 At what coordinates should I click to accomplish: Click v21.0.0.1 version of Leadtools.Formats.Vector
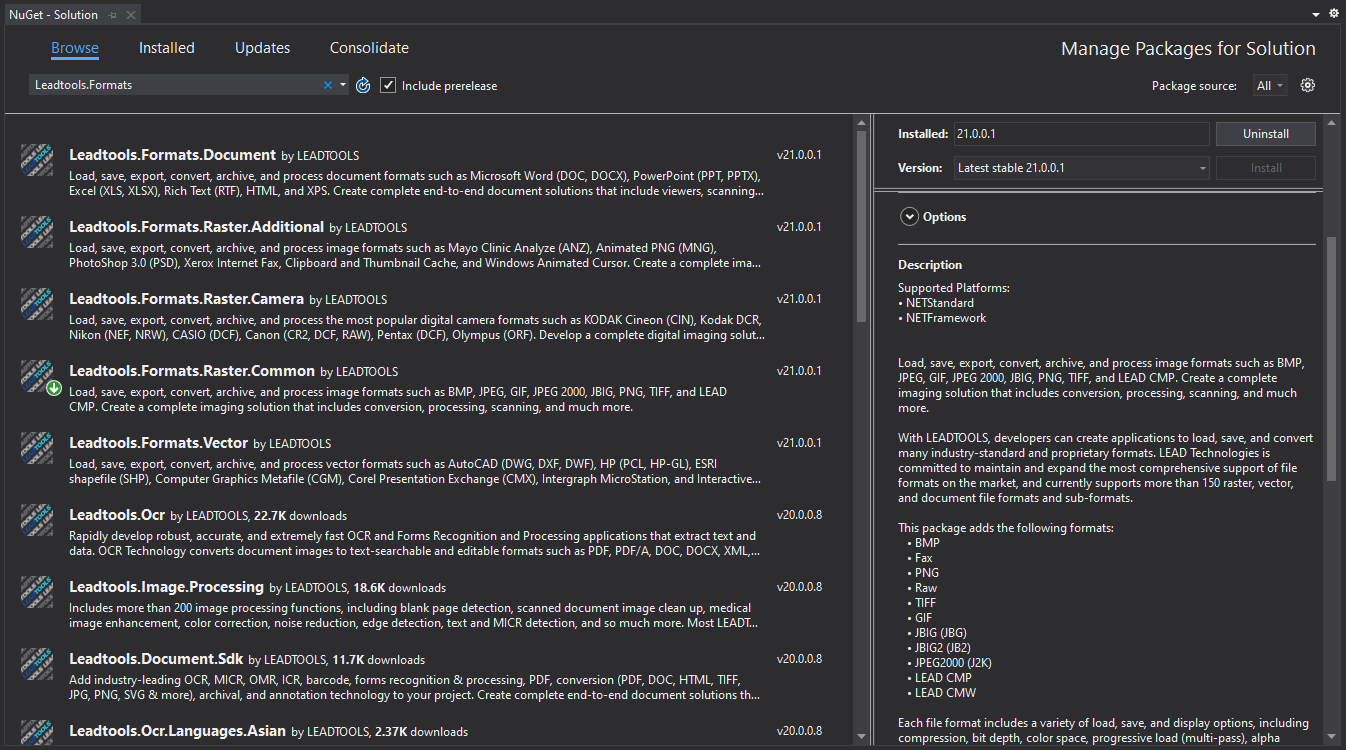799,443
